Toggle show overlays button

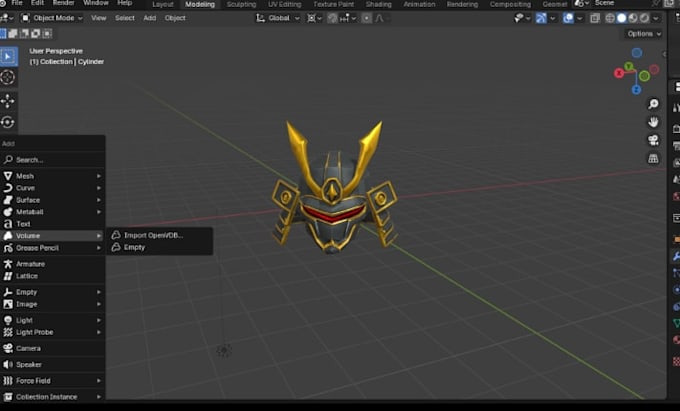(568, 18)
